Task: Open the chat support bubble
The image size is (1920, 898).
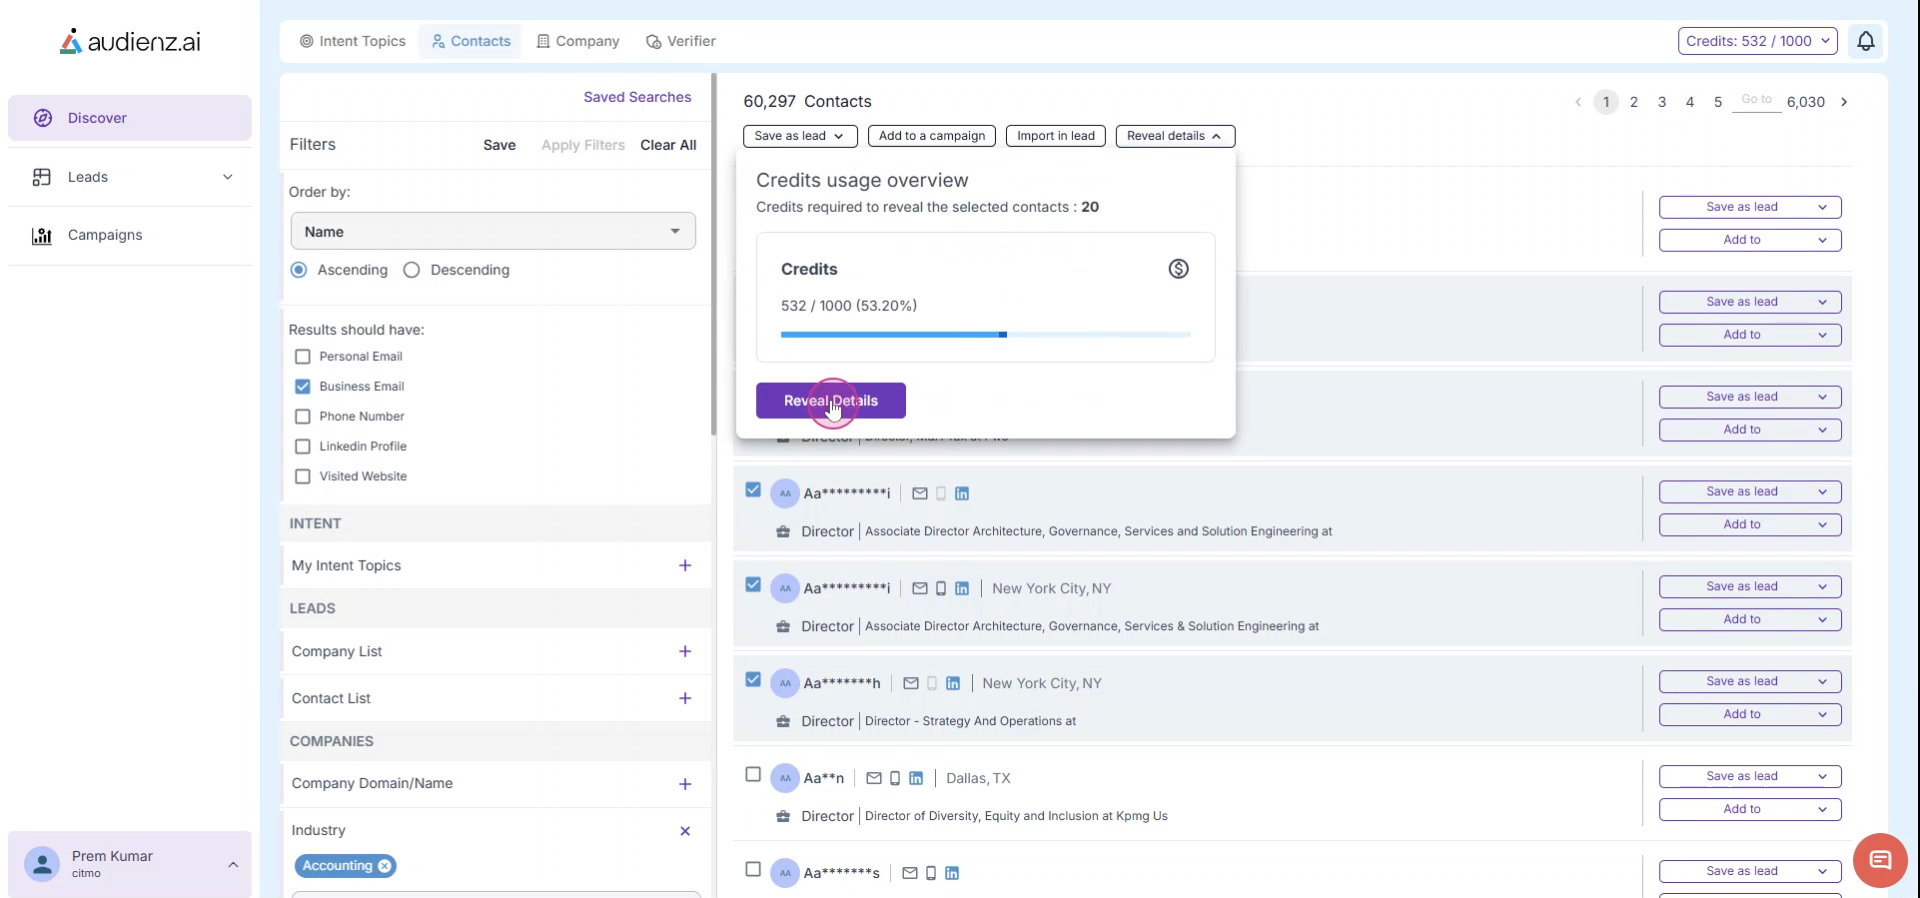Action: tap(1880, 860)
